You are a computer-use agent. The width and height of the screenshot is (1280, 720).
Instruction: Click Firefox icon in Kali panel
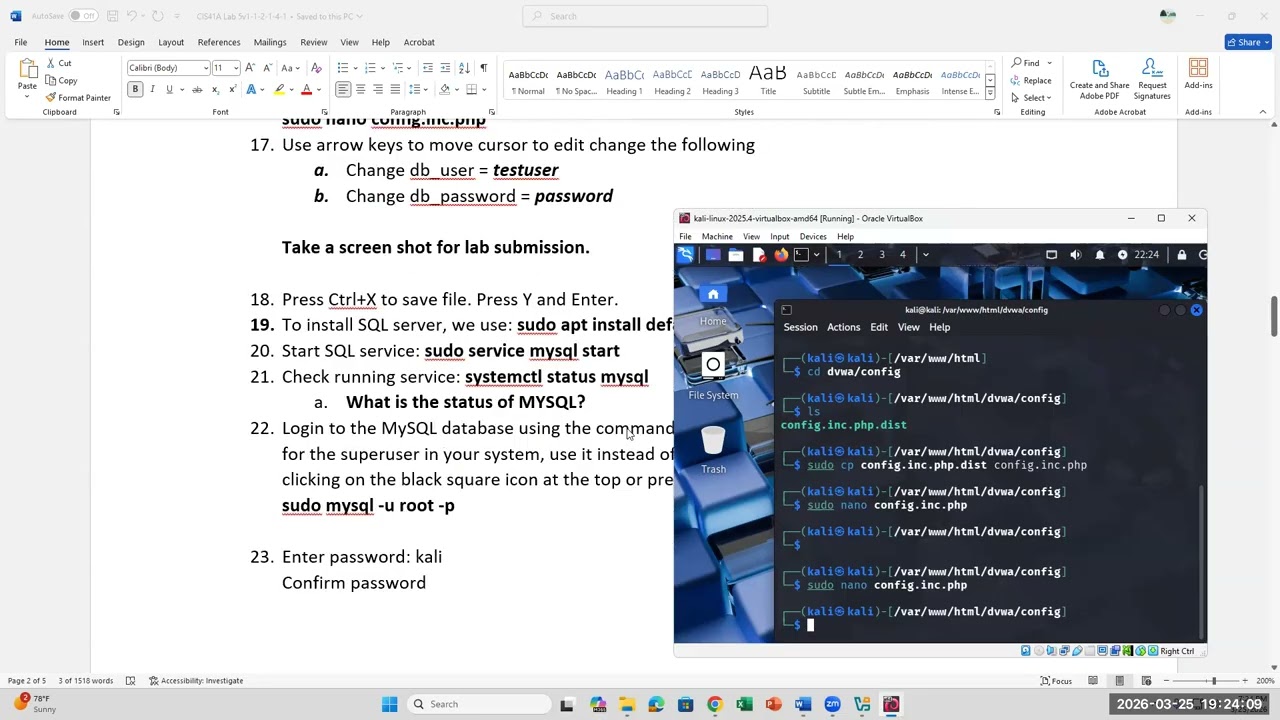pyautogui.click(x=780, y=255)
